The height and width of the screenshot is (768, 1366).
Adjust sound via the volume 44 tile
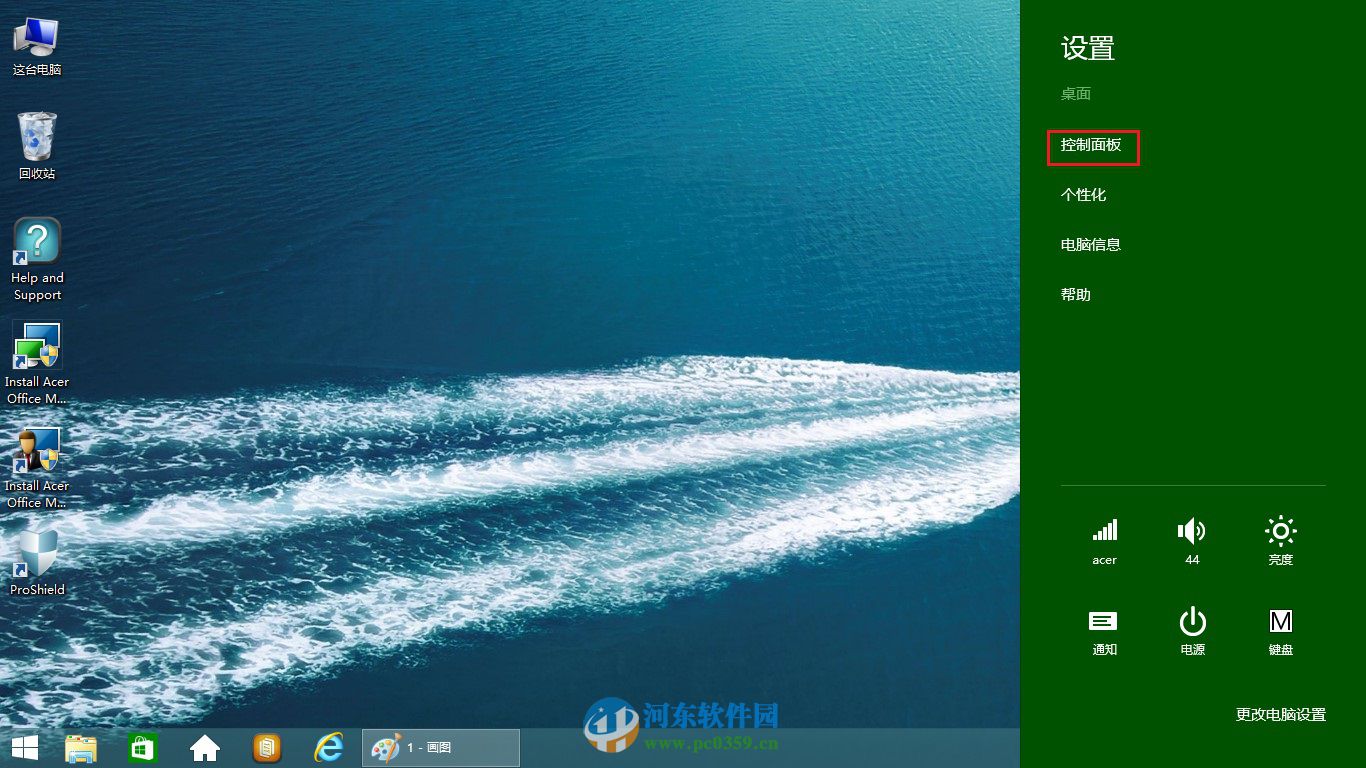click(x=1192, y=540)
